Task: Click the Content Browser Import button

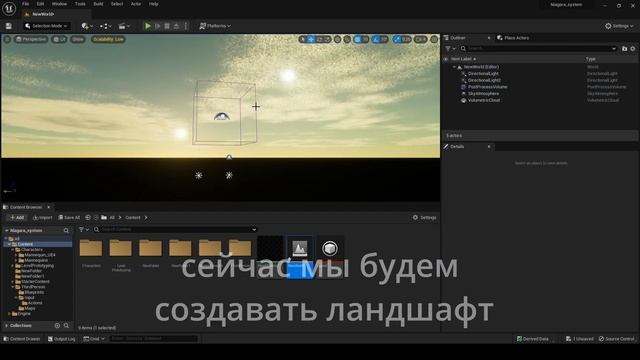Action: [x=42, y=218]
